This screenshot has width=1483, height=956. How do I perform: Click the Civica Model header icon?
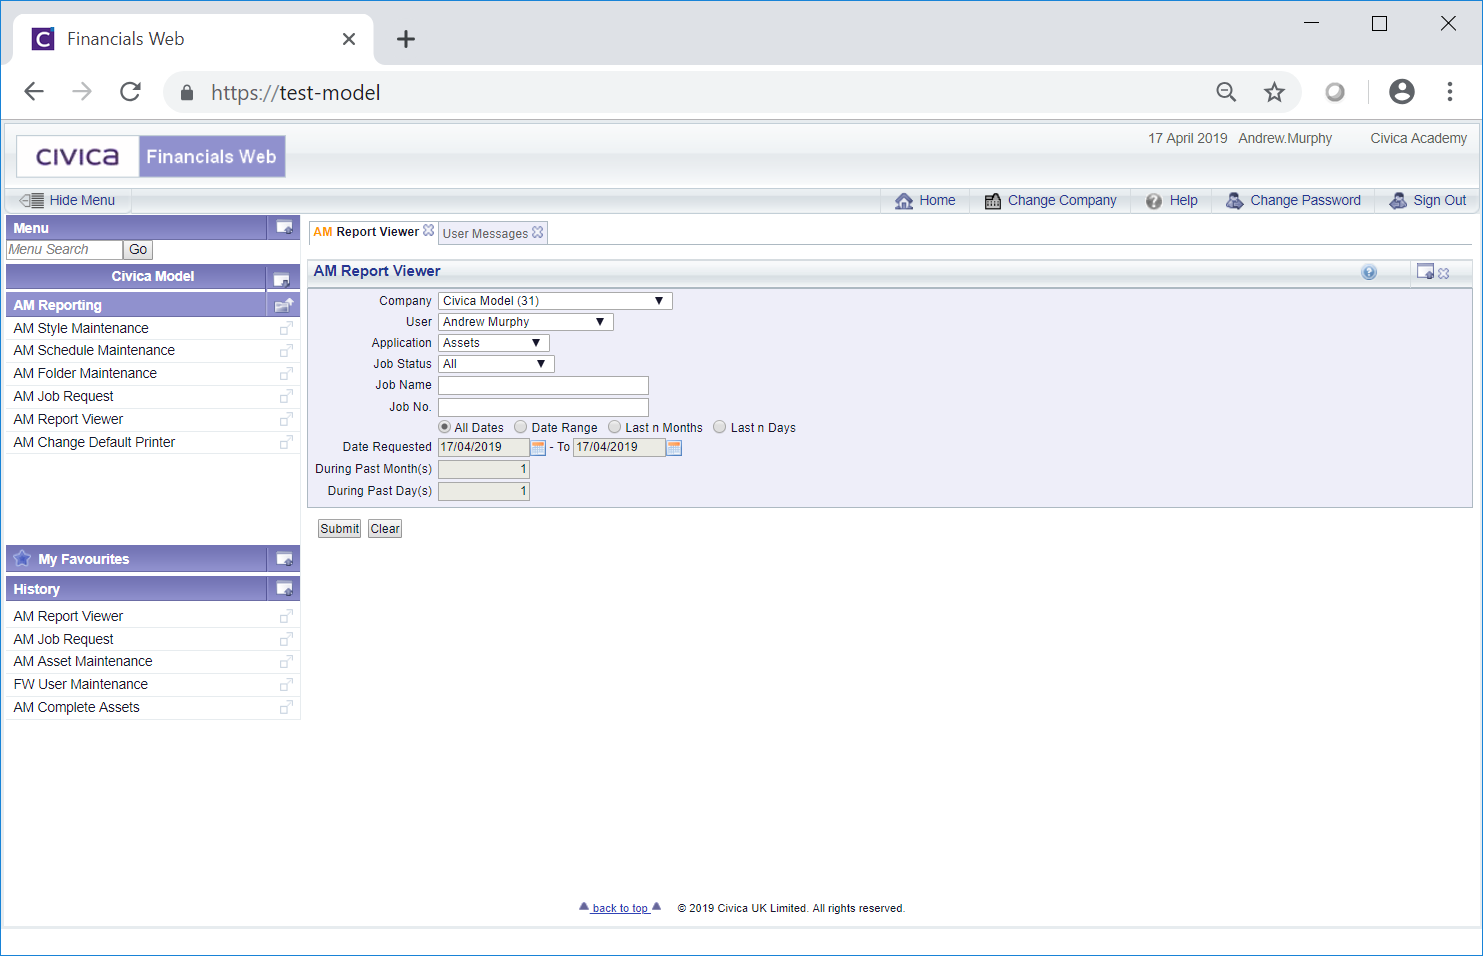[x=281, y=279]
